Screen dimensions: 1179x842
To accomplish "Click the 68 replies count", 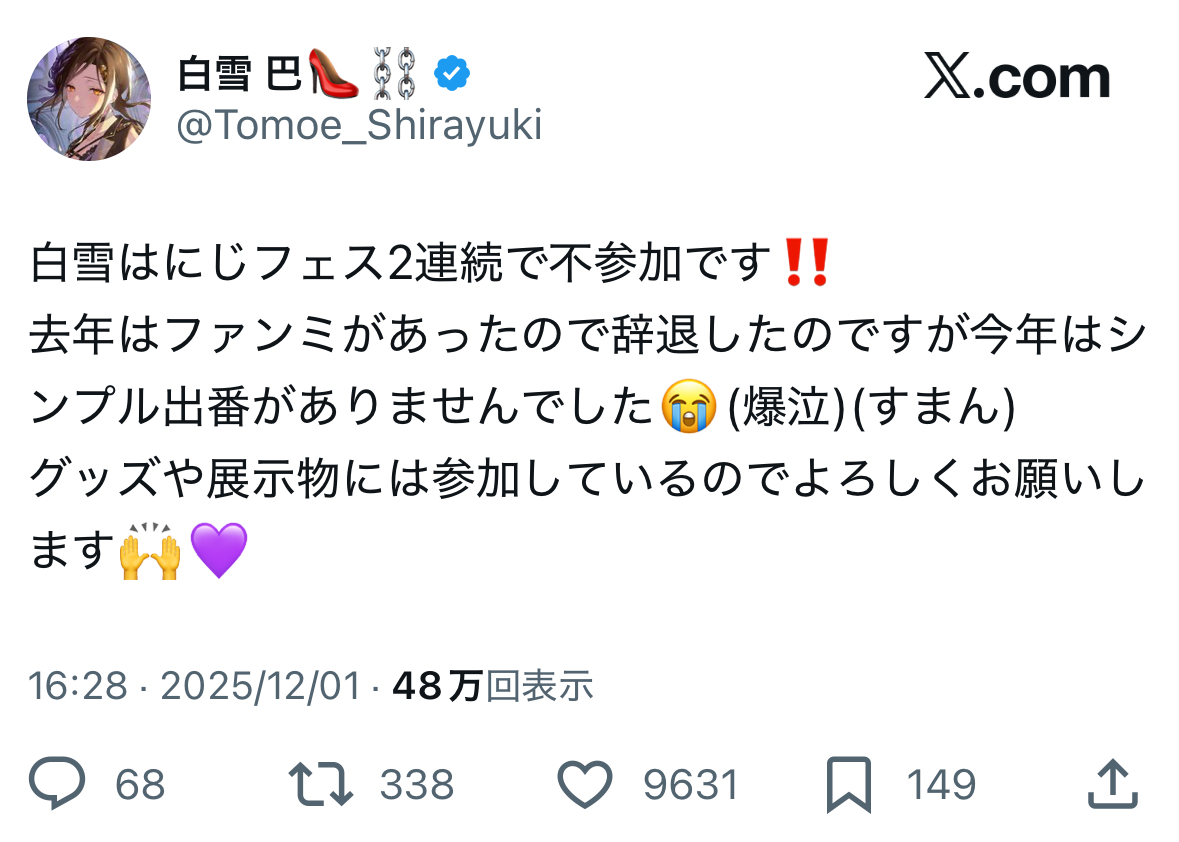I will [140, 785].
